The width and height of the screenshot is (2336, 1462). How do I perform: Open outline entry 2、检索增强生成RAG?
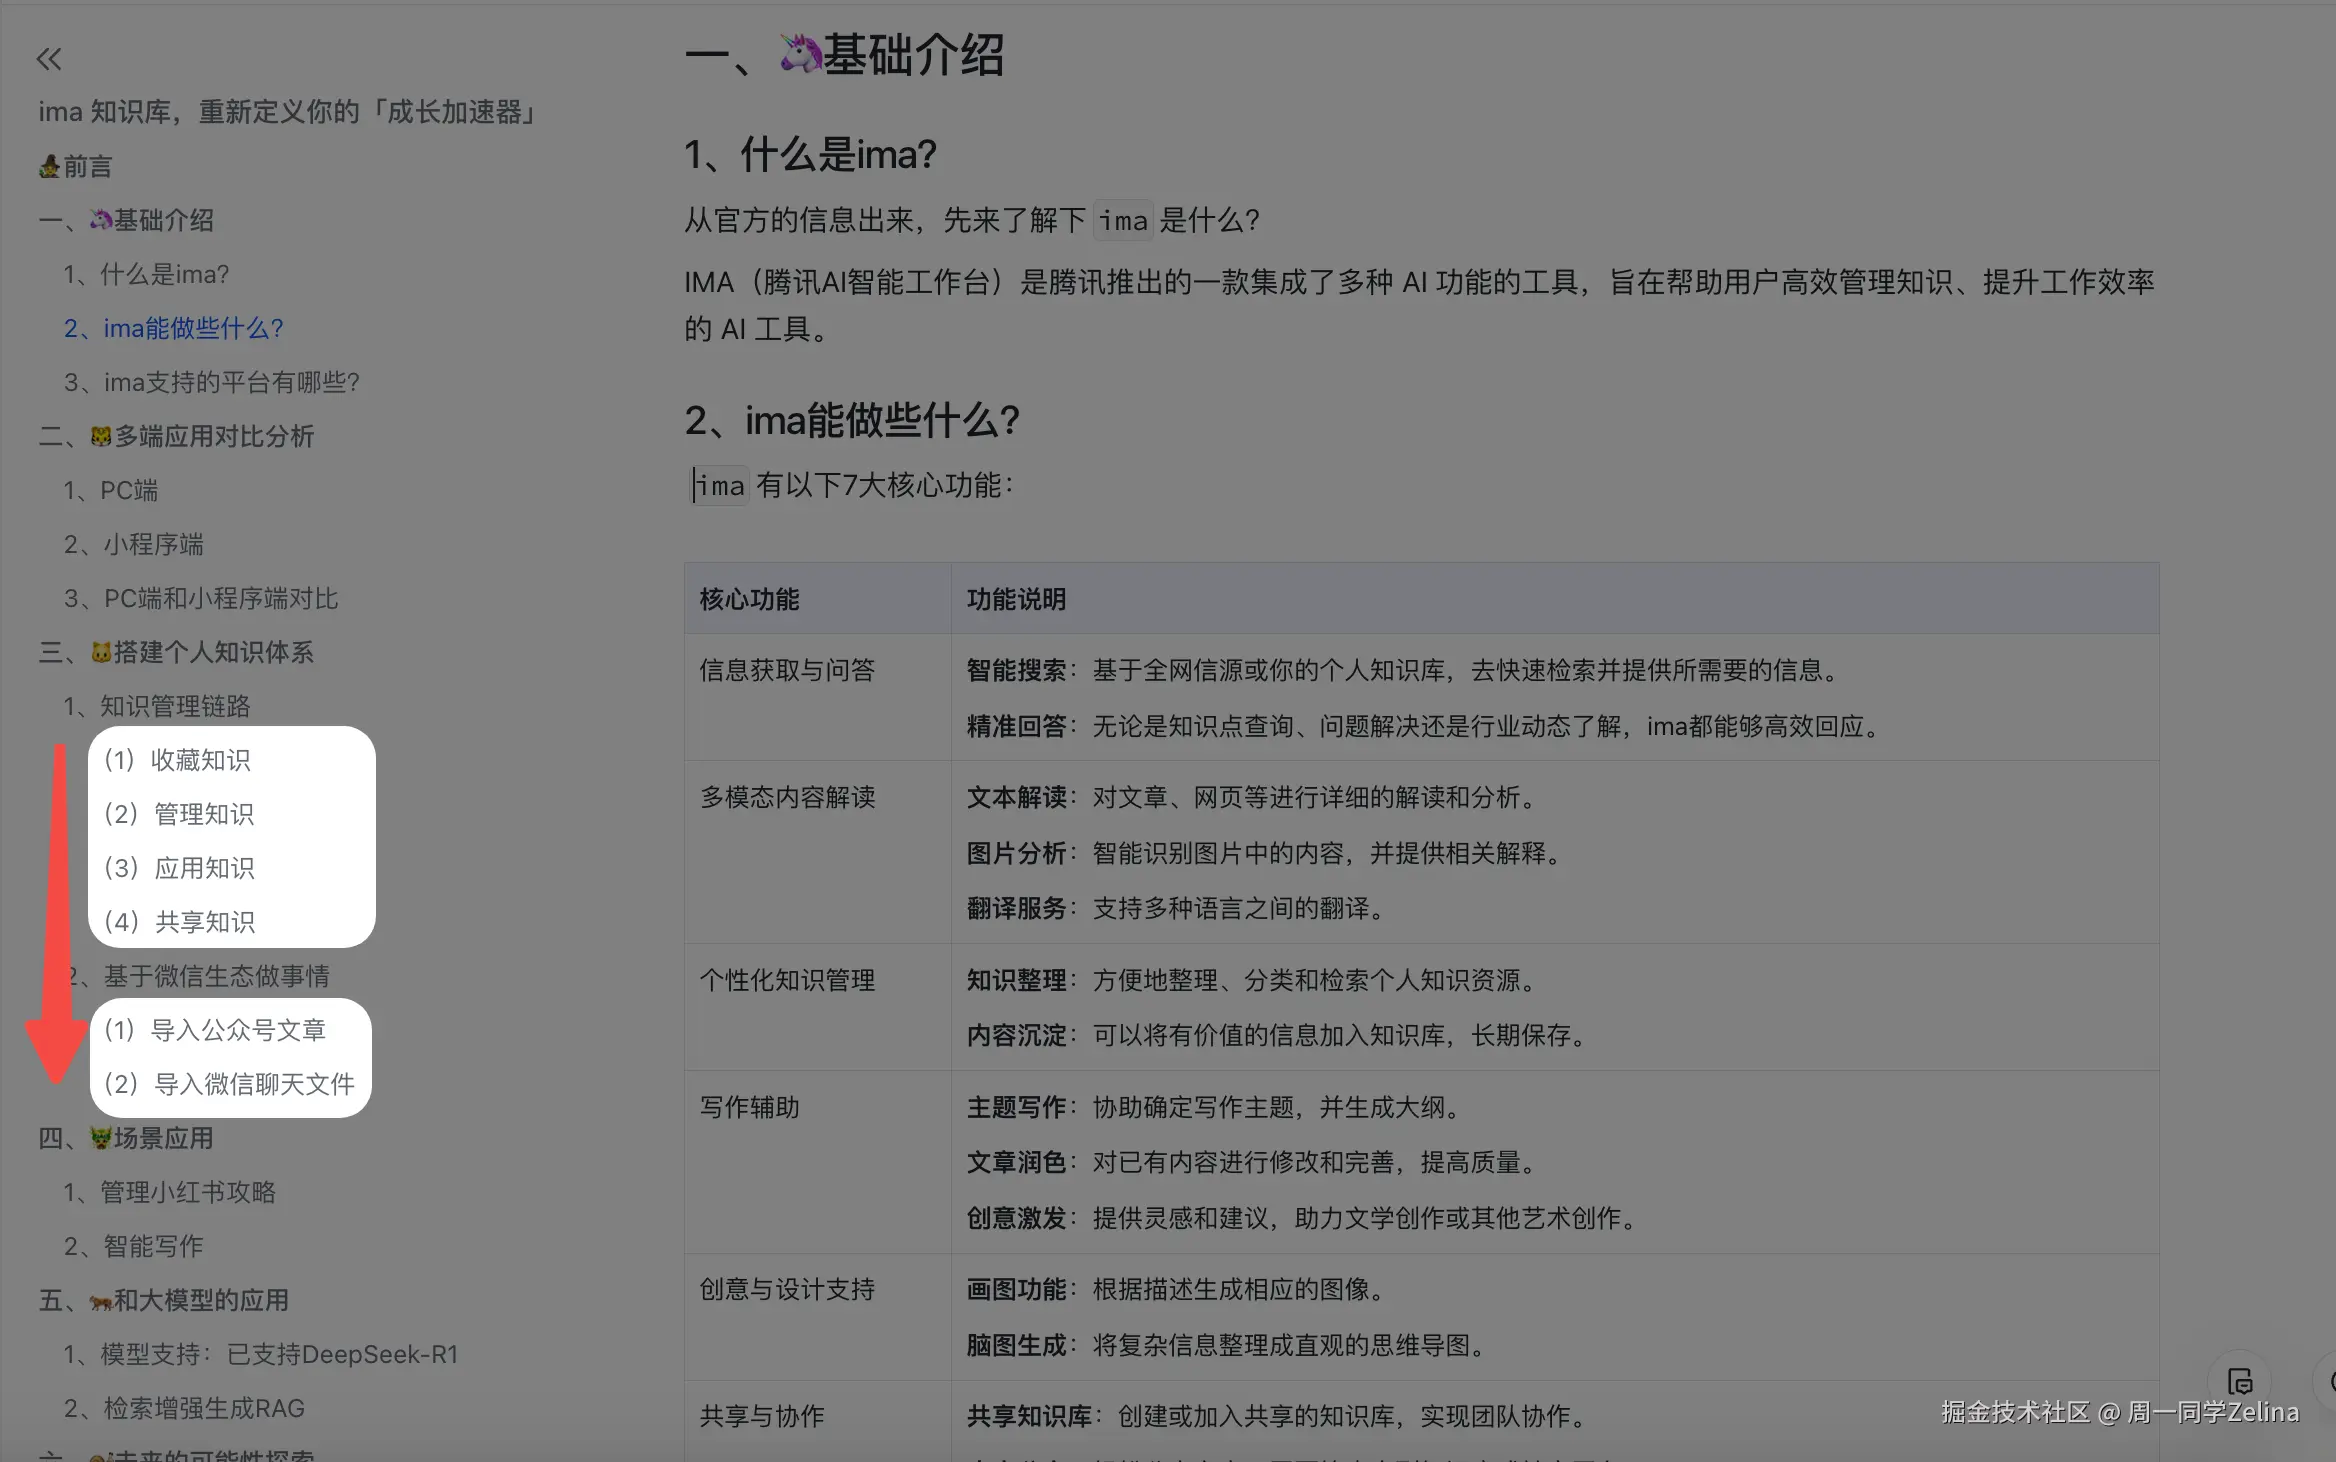[x=185, y=1408]
